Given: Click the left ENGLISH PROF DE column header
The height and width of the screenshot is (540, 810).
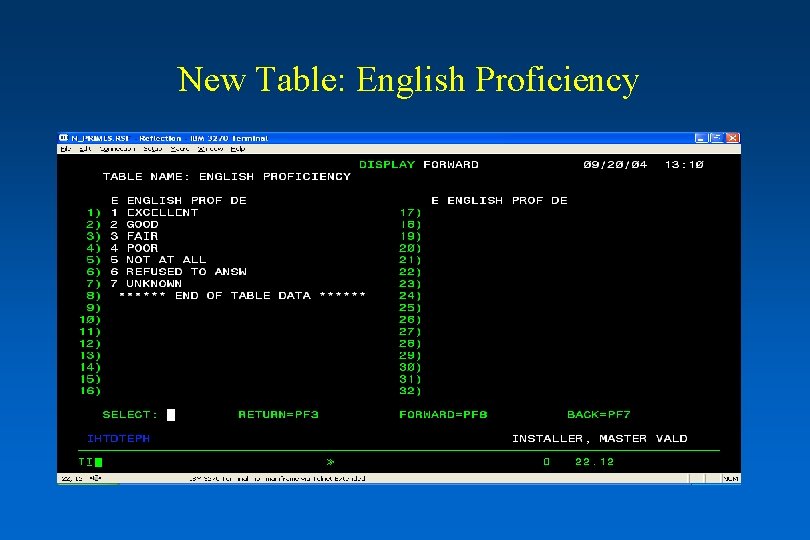Looking at the screenshot, I should point(187,200).
